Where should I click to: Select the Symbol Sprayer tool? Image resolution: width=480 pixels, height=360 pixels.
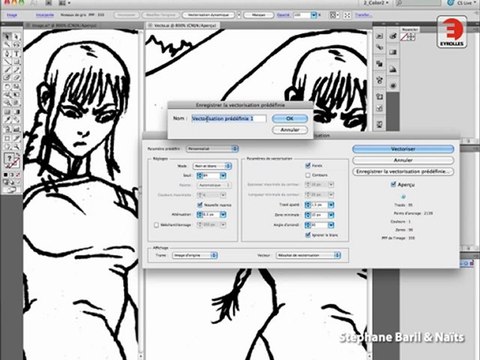pos(7,129)
